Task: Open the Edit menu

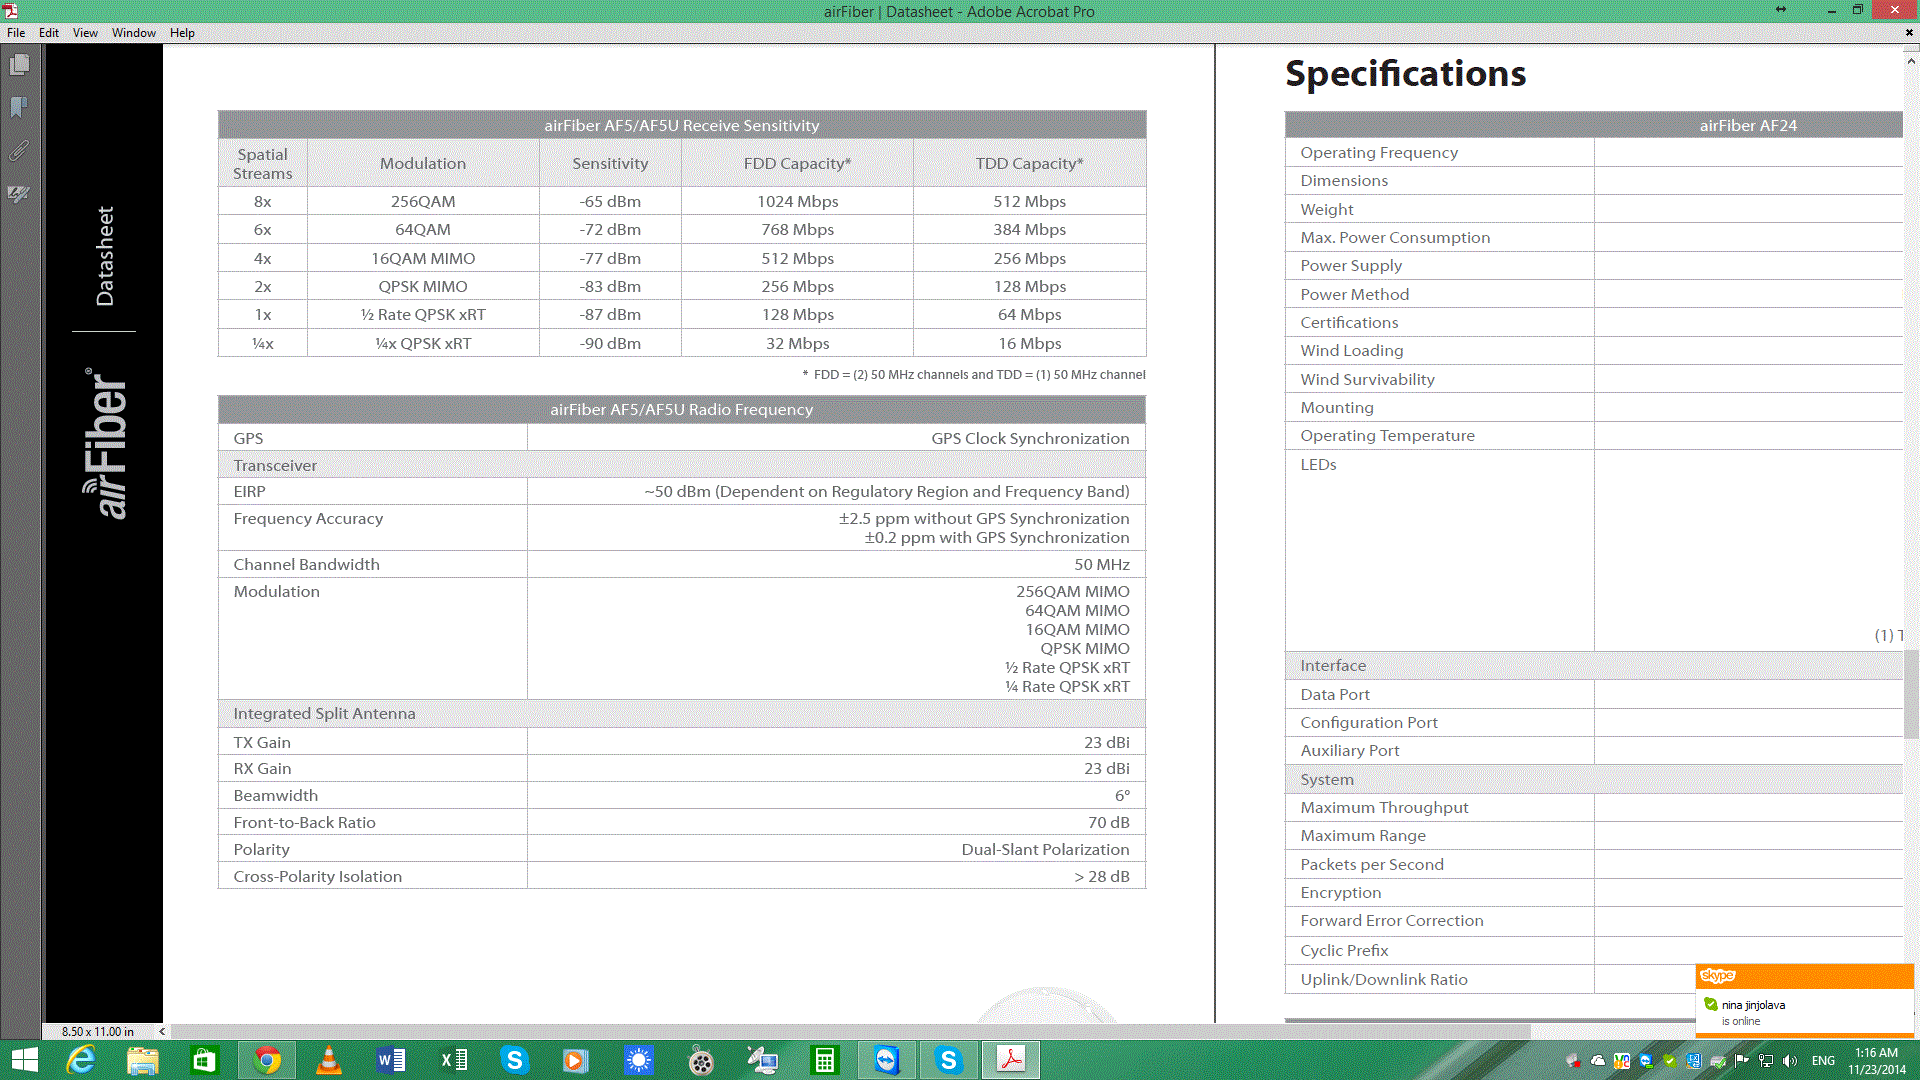Action: 49,33
